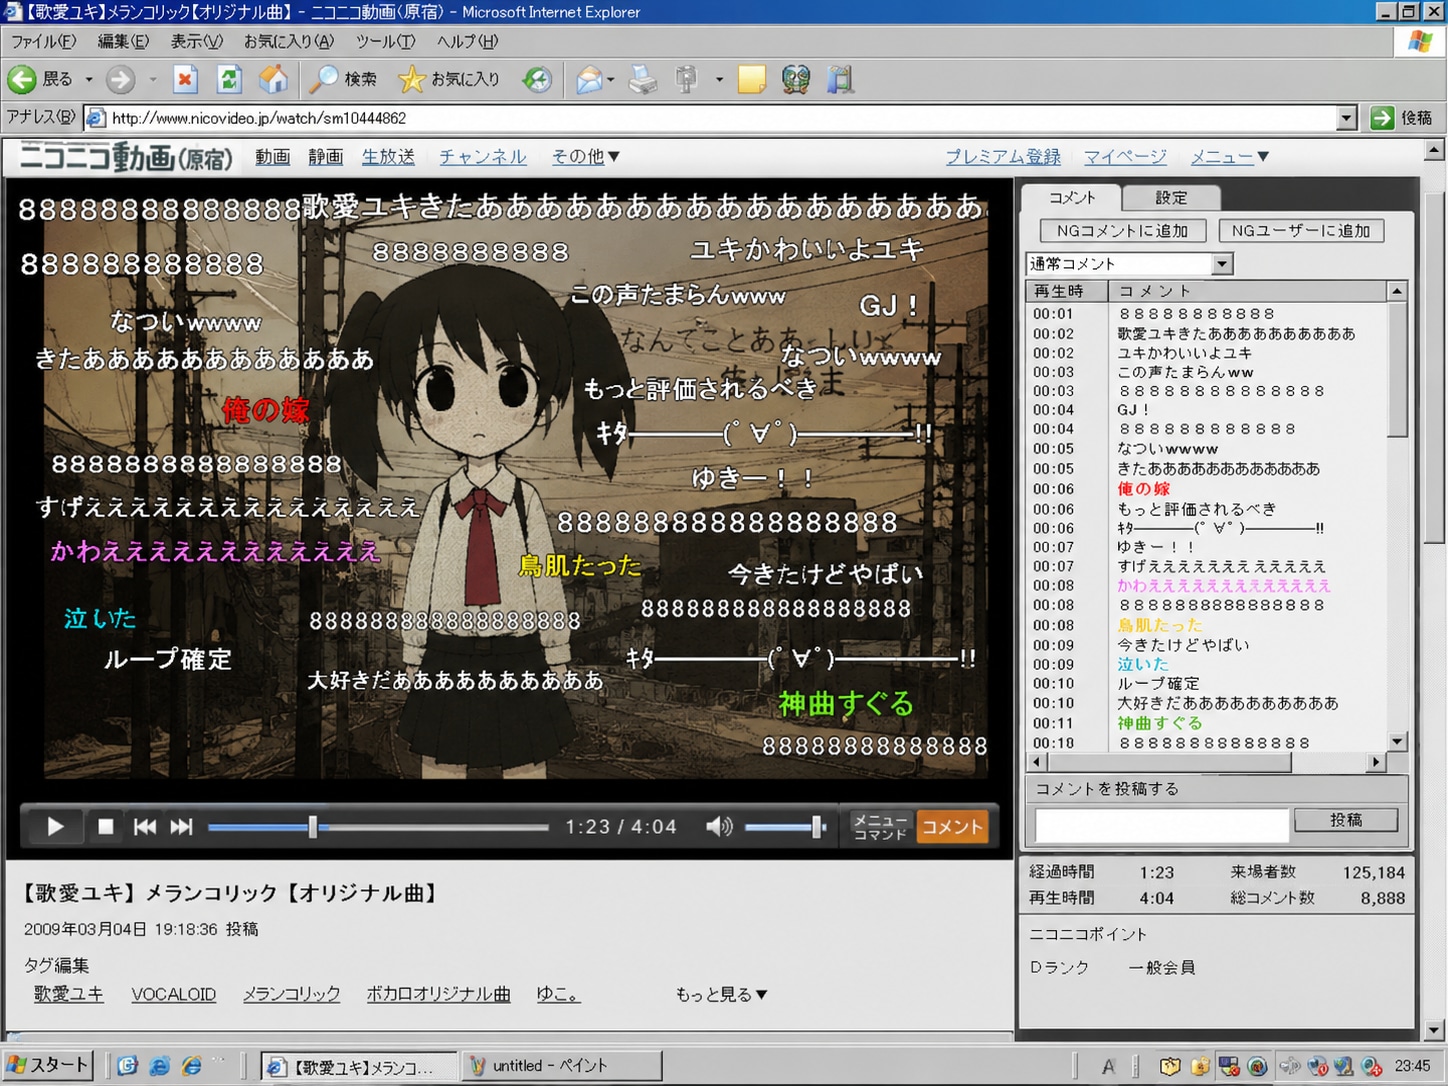Open the History toolbar icon
Viewport: 1448px width, 1086px height.
coord(537,79)
